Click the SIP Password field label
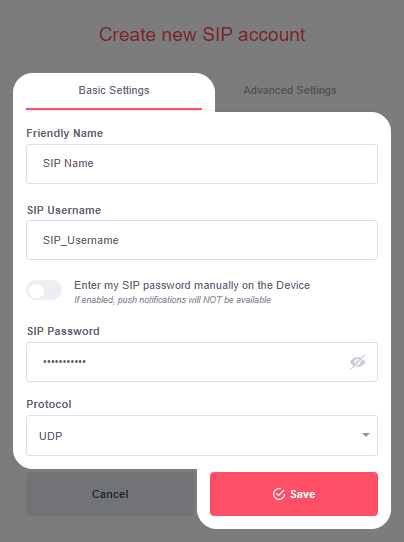Viewport: 404px width, 542px height. (63, 331)
